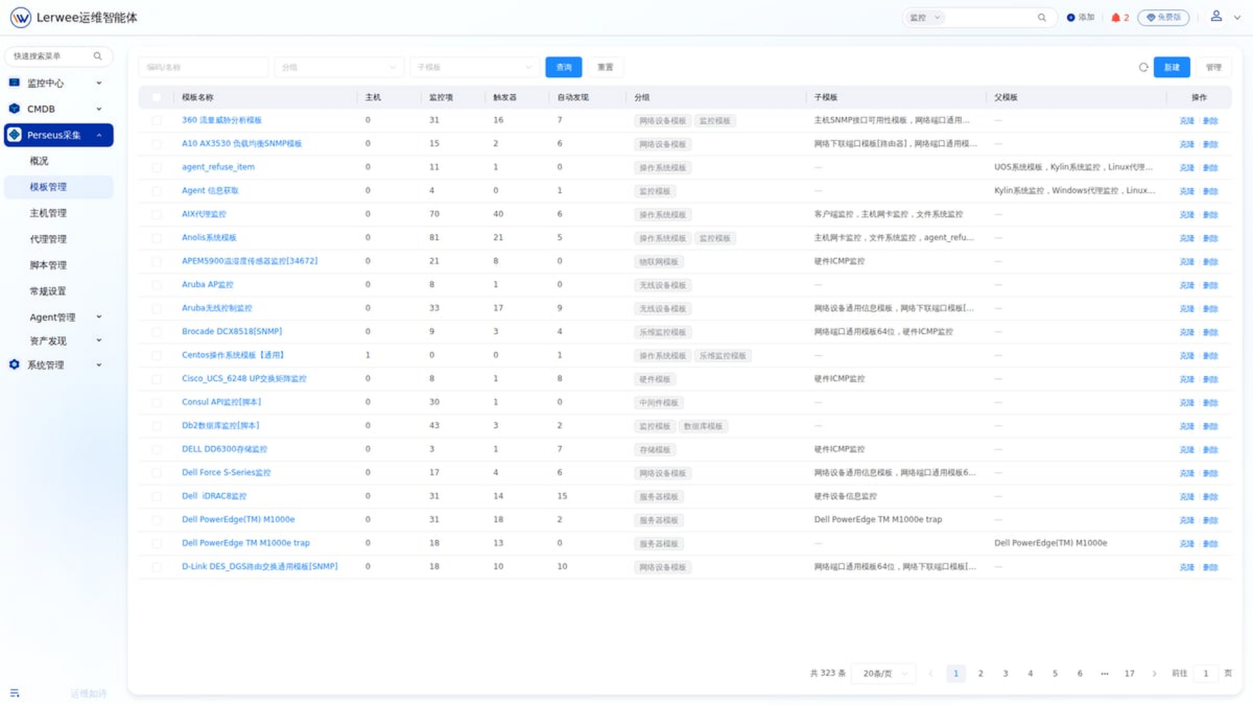Tick the select-all checkbox in table header
This screenshot has width=1254, height=705.
[156, 98]
